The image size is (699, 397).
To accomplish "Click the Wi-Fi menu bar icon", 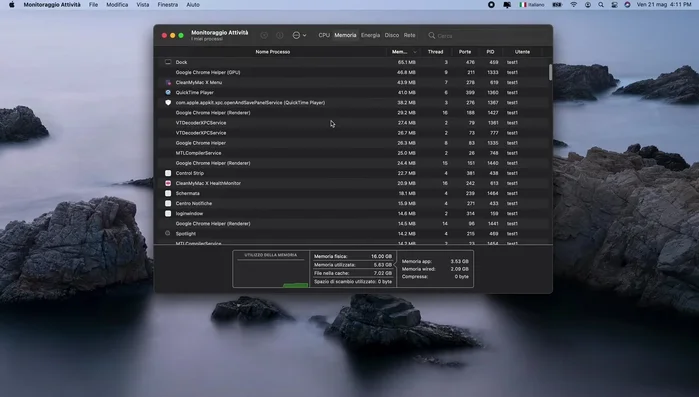I will click(x=574, y=4).
